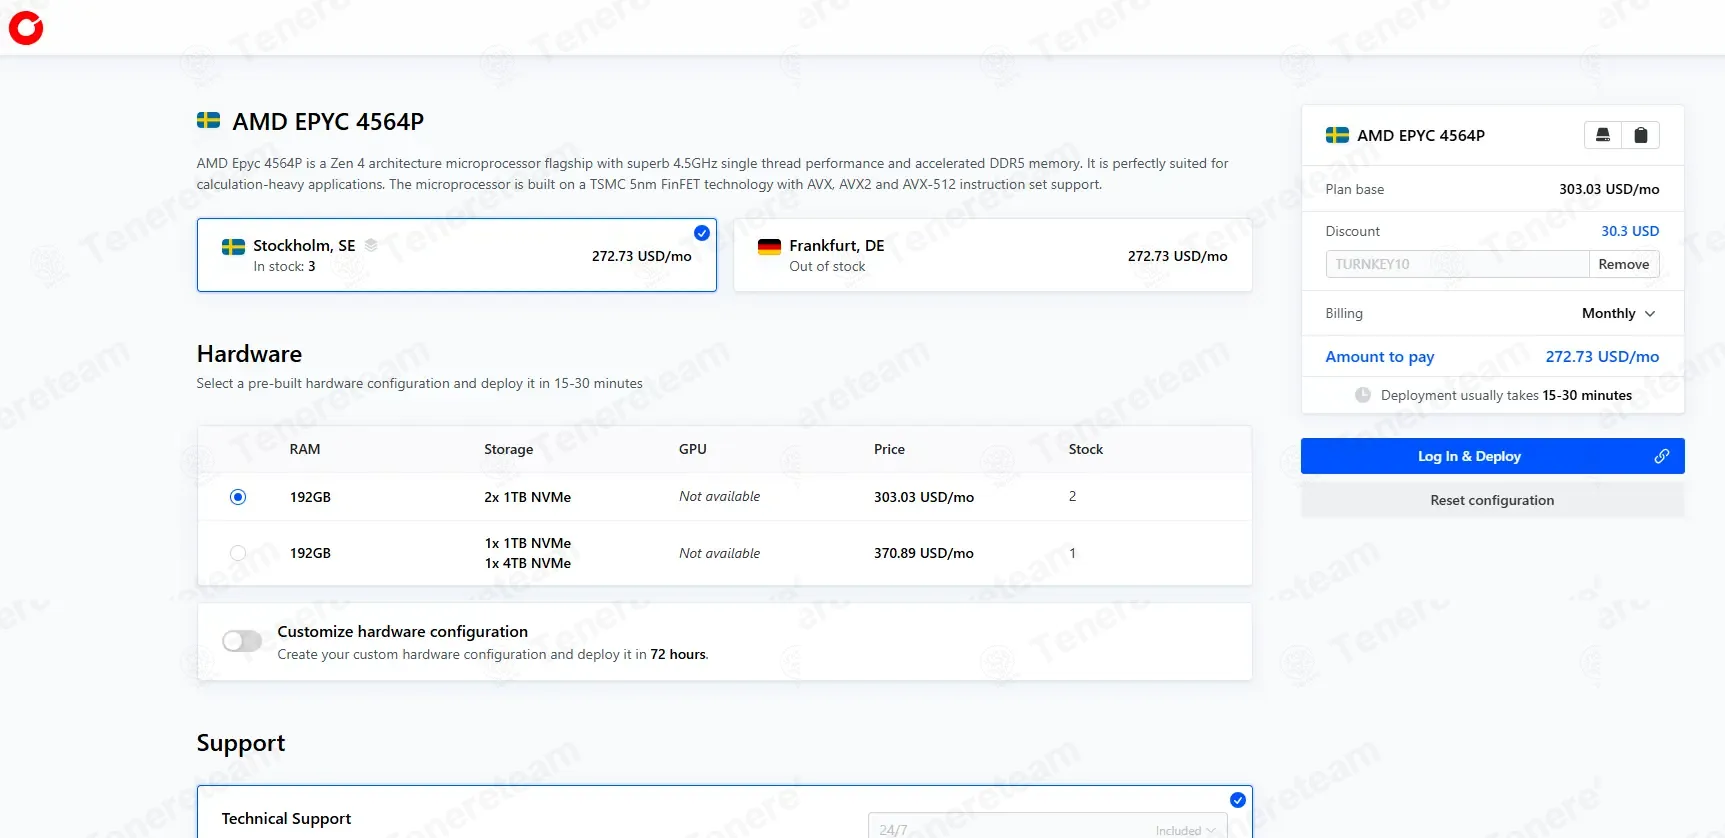Screen dimensions: 1725x838
Task: Click the Hardware section heading
Action: 249,354
